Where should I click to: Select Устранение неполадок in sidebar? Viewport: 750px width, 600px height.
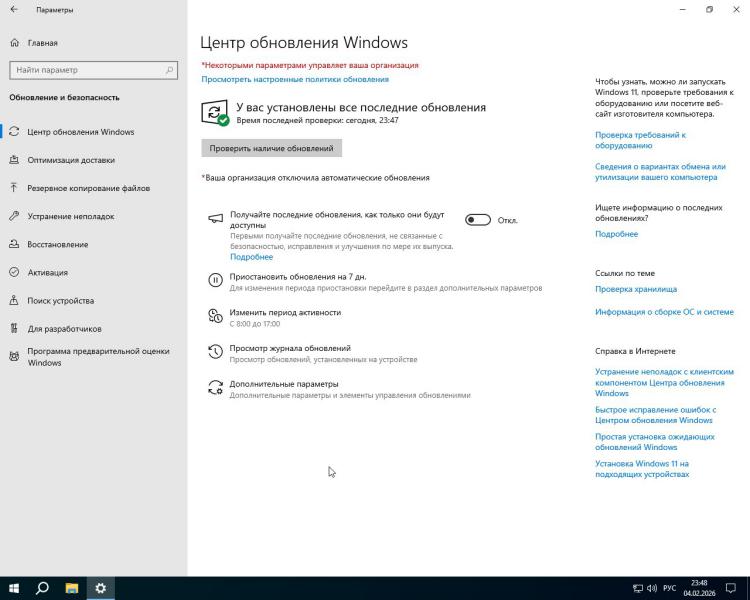coord(70,216)
